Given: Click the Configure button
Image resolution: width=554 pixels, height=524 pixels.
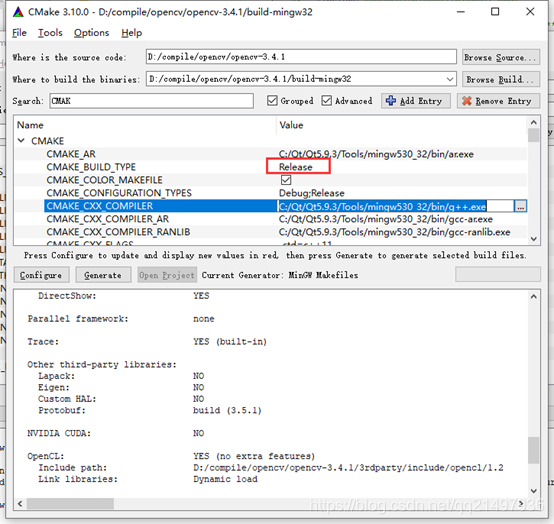Looking at the screenshot, I should tap(41, 275).
